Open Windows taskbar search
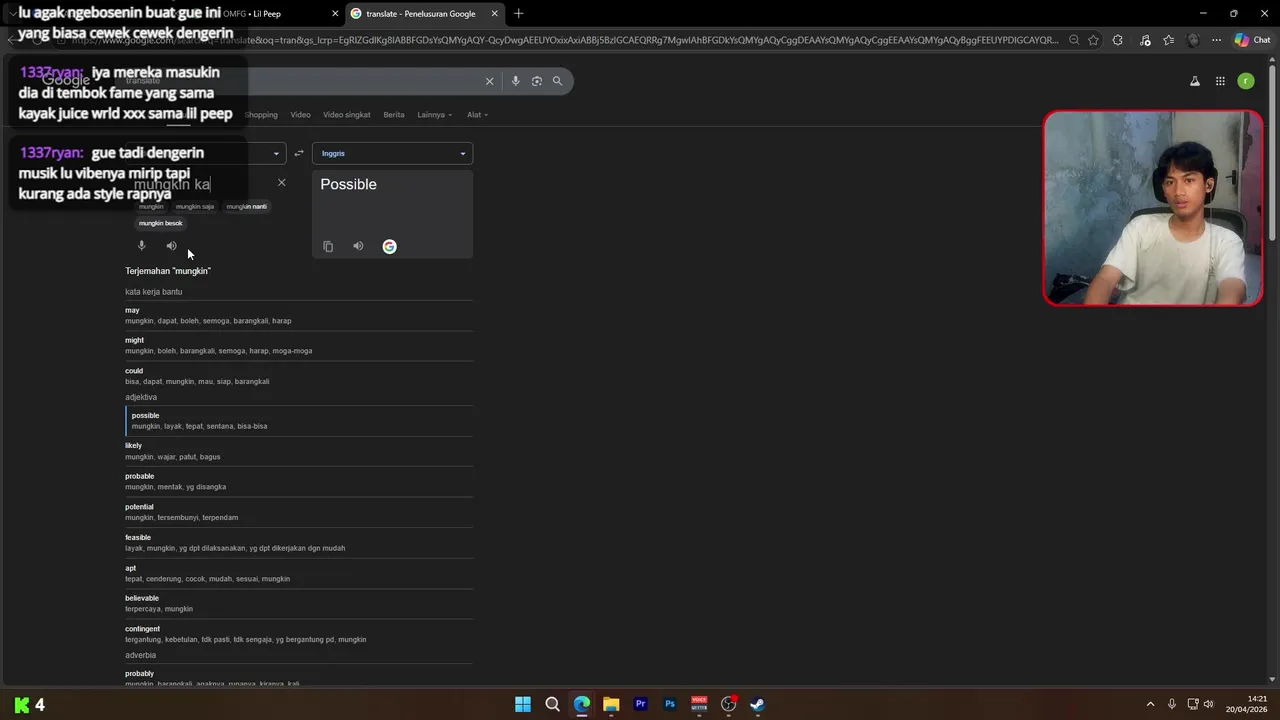The height and width of the screenshot is (720, 1280). [552, 704]
